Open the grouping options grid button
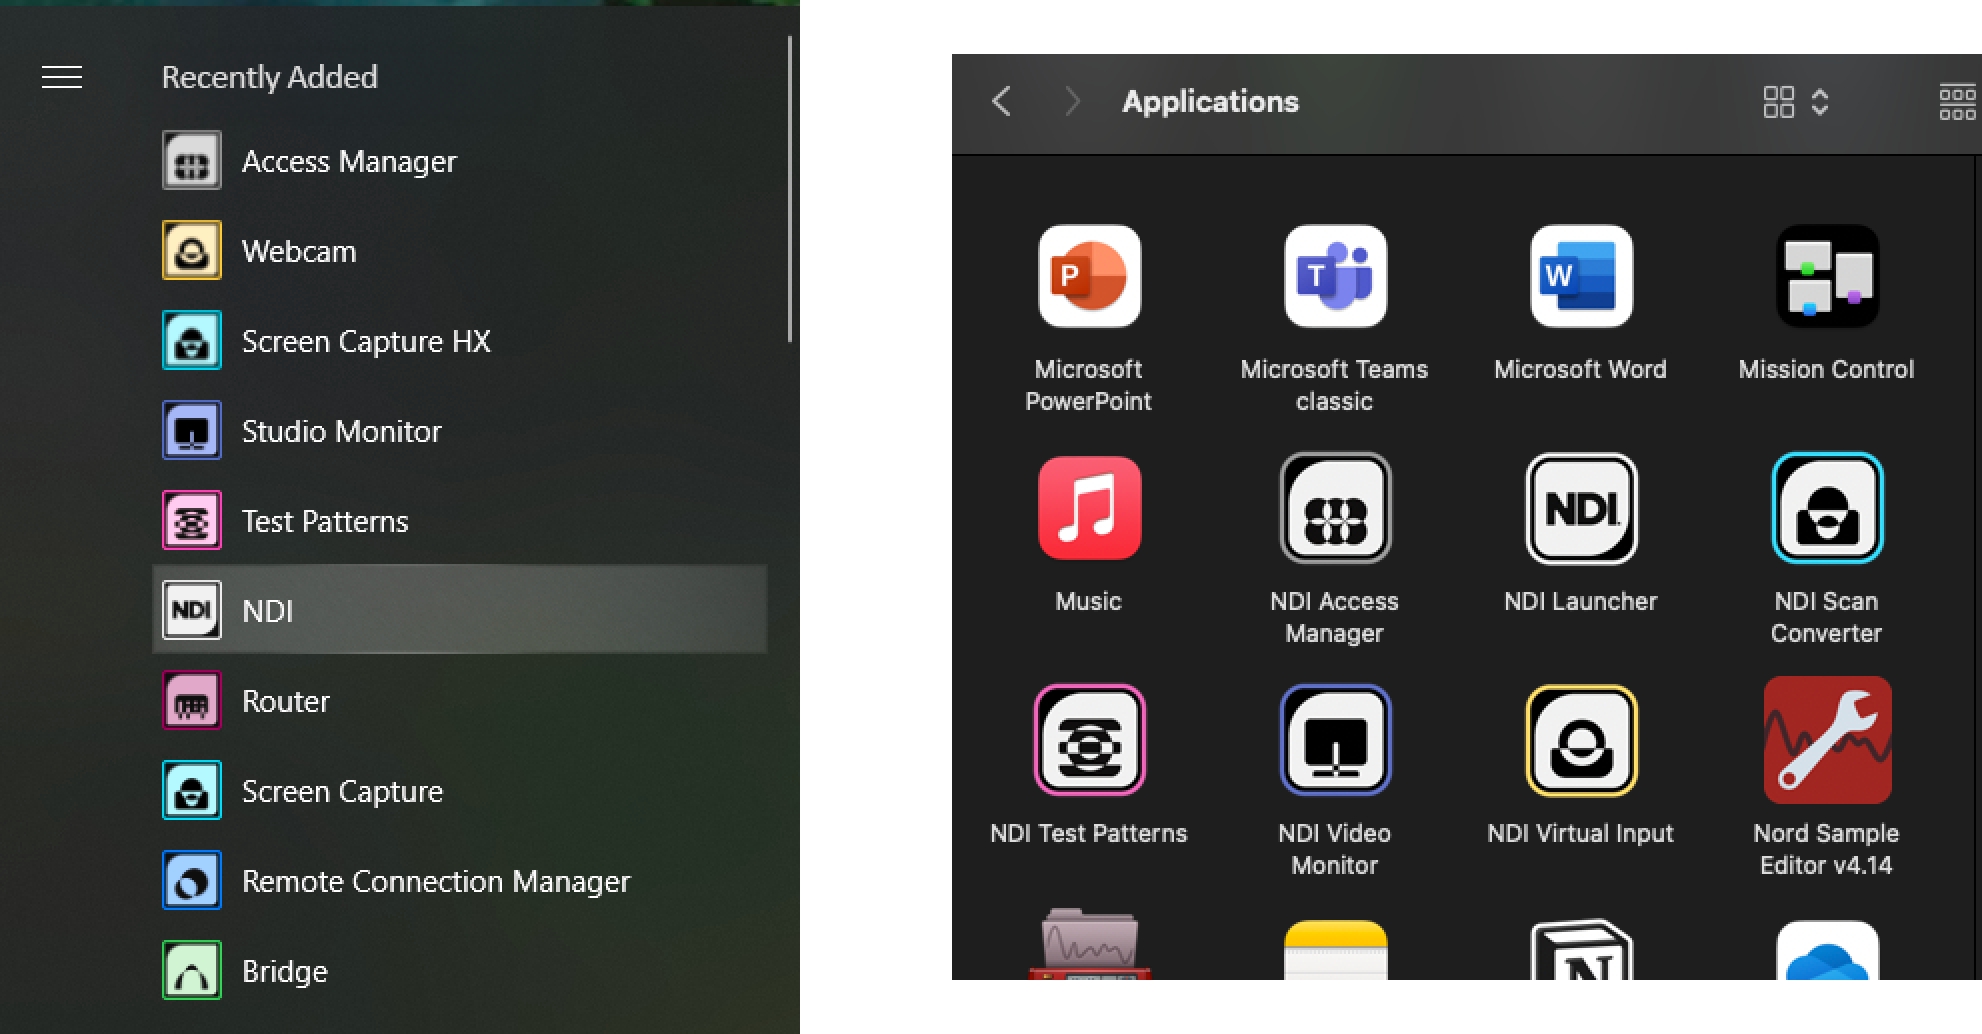 pos(1956,102)
